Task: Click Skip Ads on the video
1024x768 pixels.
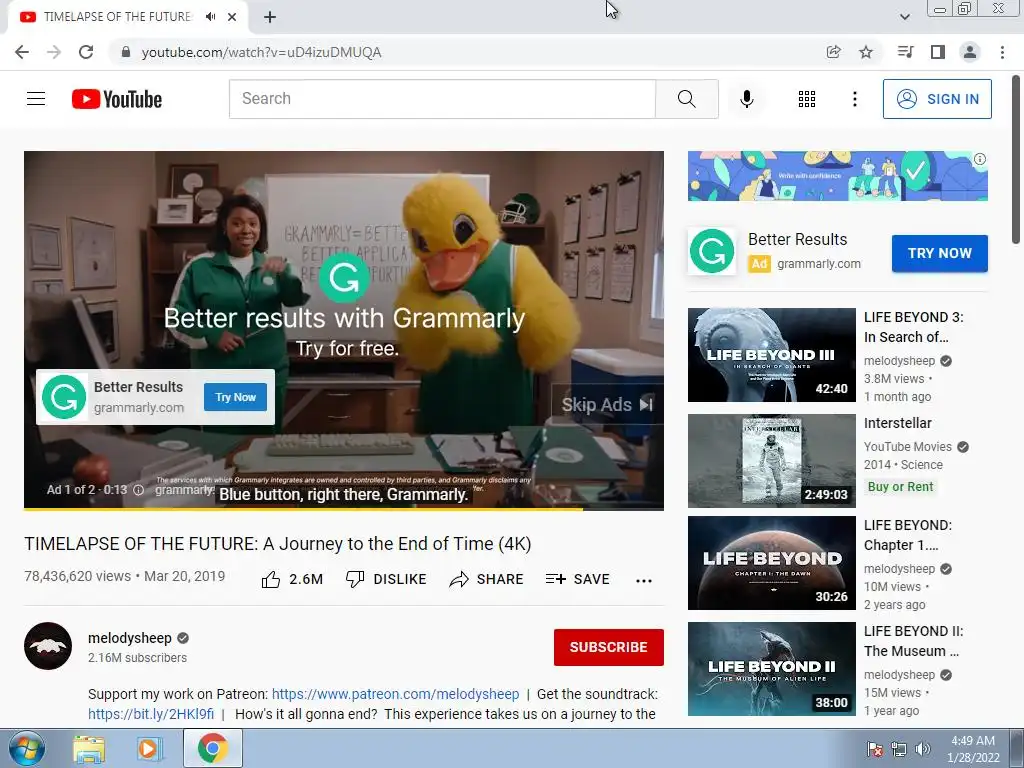Action: [607, 404]
